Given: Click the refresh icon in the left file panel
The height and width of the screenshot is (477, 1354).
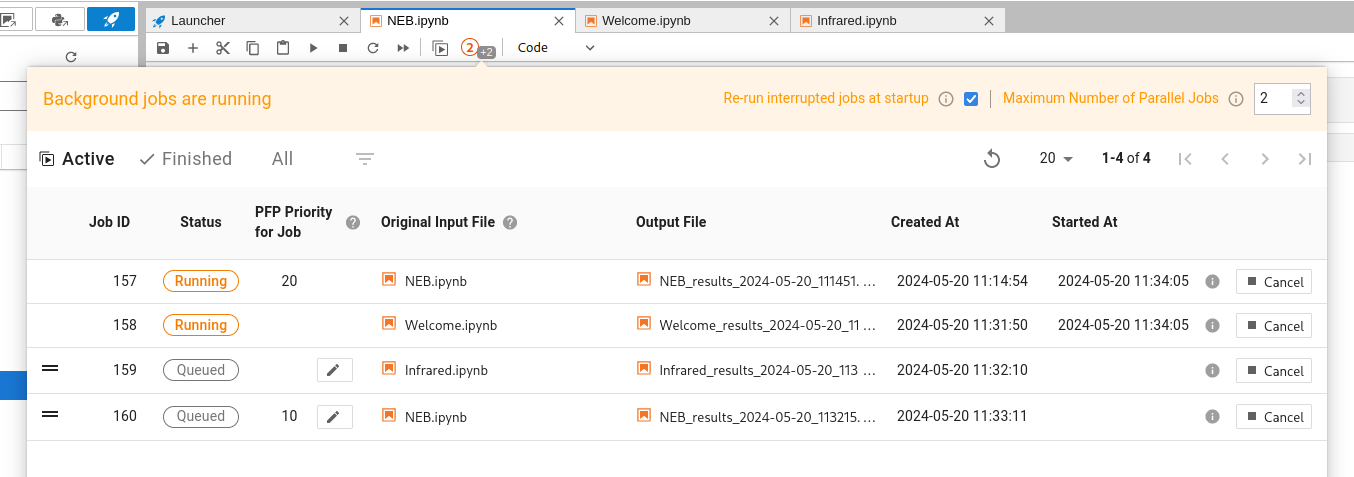Looking at the screenshot, I should pyautogui.click(x=71, y=58).
